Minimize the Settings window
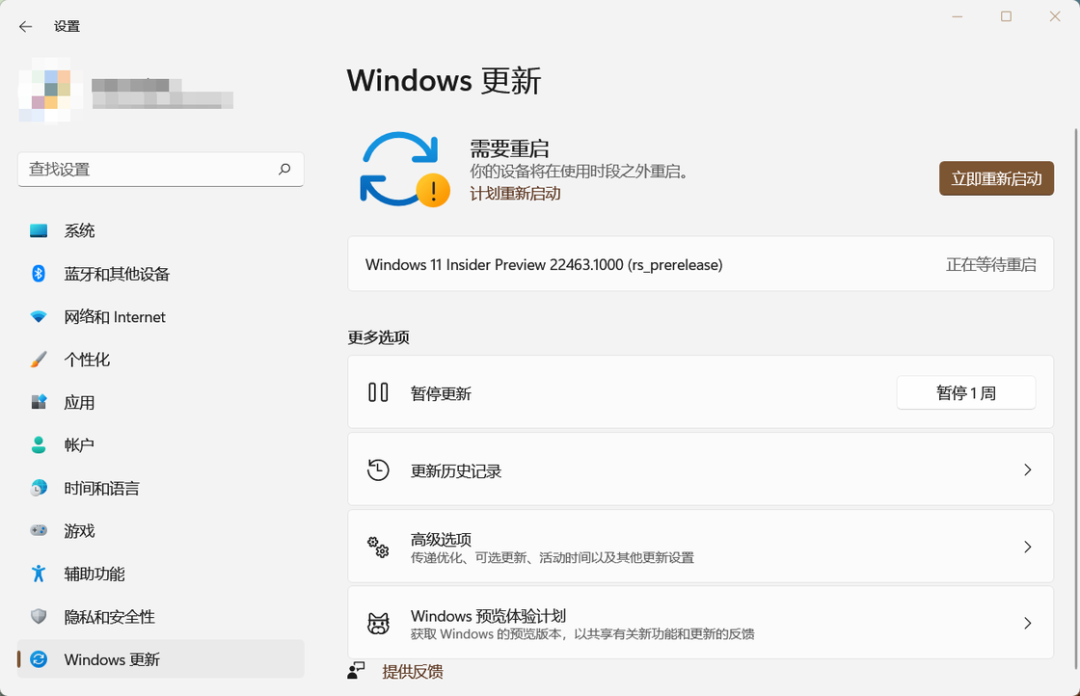This screenshot has width=1080, height=696. [x=957, y=17]
